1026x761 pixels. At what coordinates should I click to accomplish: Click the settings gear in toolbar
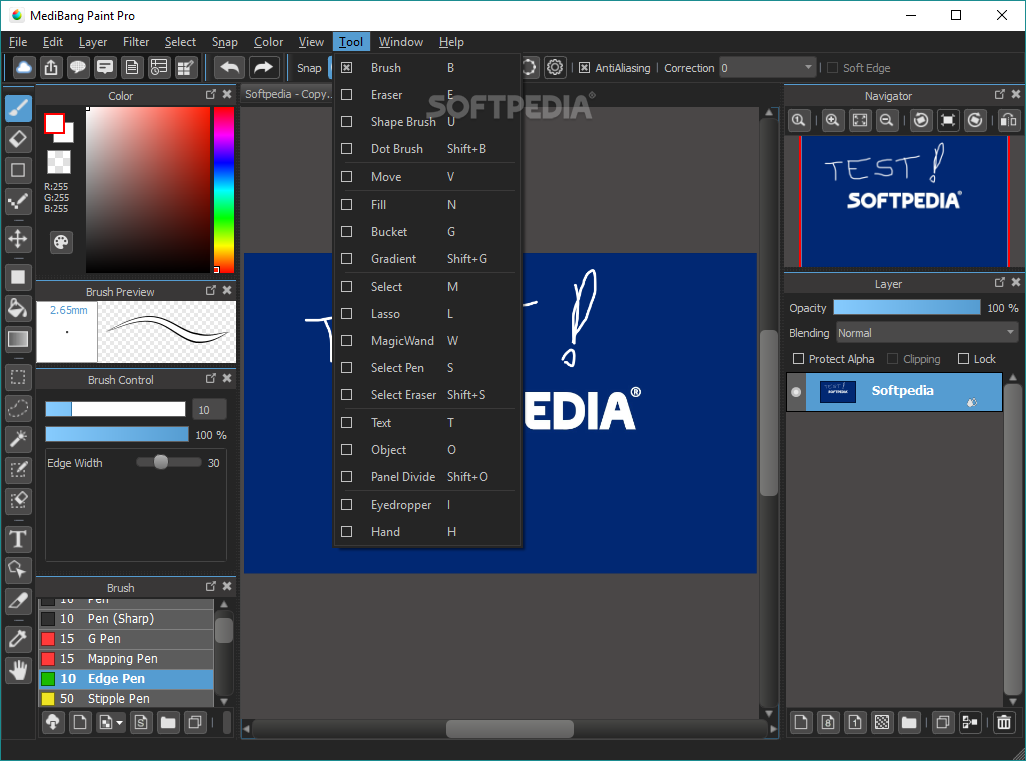click(x=555, y=67)
